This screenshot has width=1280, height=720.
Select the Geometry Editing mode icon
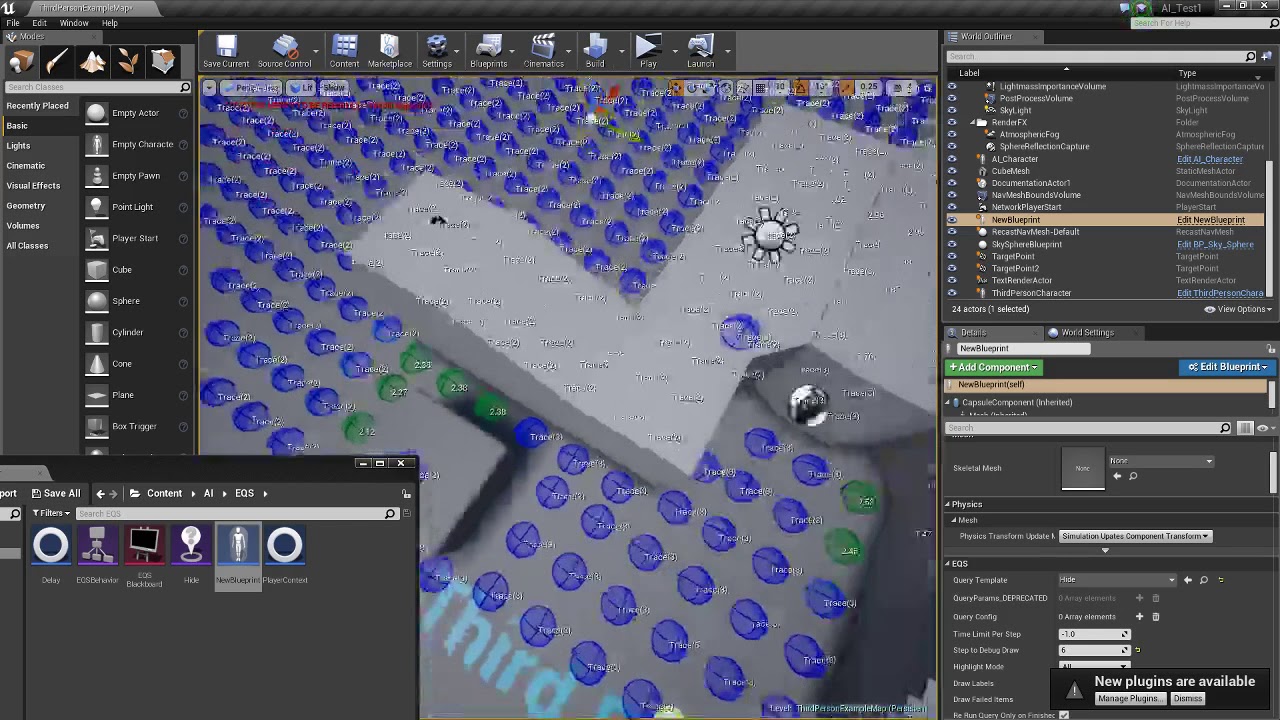tap(163, 62)
